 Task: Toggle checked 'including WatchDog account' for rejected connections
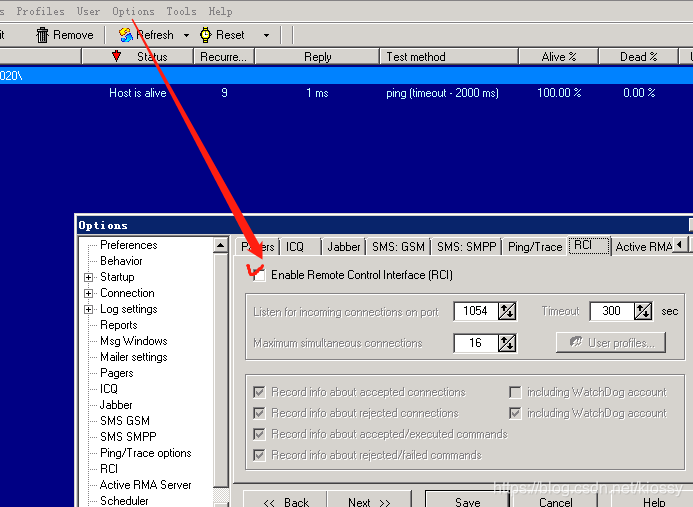(x=515, y=413)
